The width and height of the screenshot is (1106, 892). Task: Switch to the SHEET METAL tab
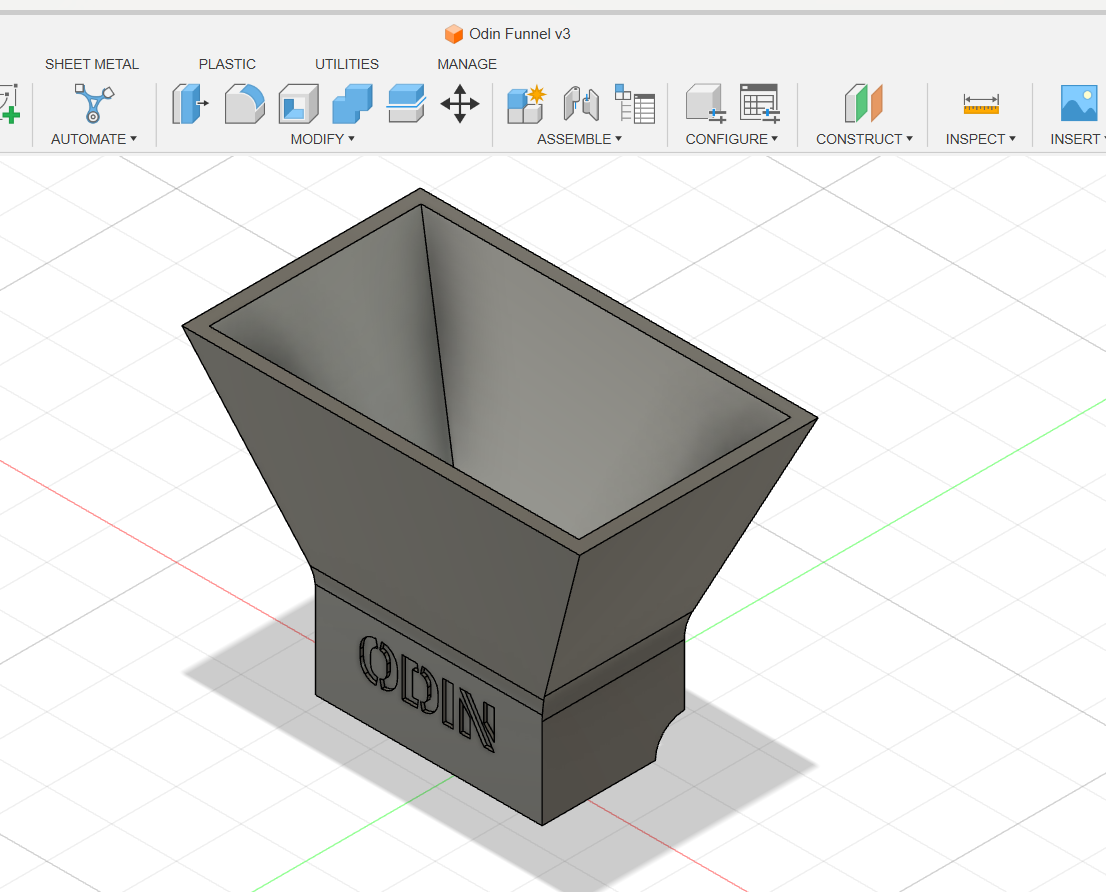(92, 64)
